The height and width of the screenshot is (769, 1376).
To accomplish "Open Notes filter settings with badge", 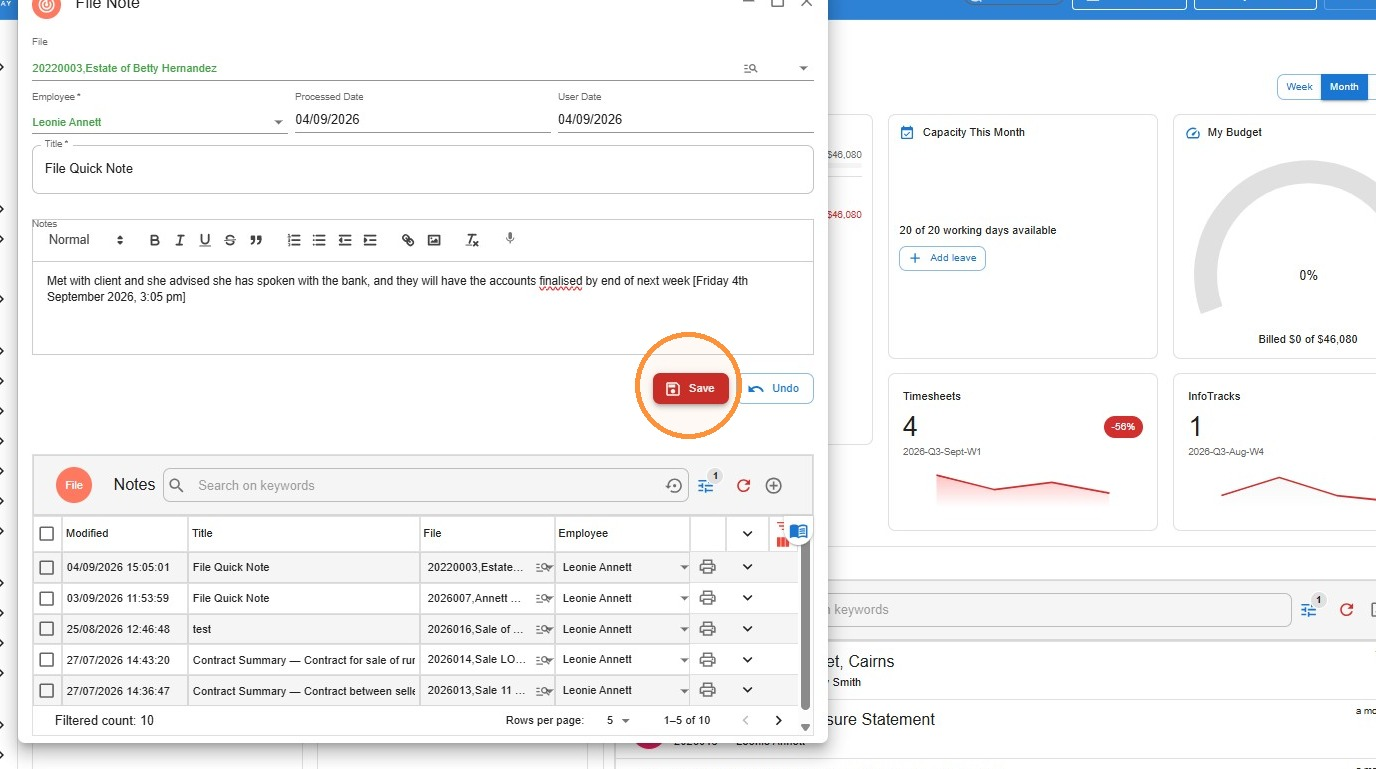I will 707,485.
